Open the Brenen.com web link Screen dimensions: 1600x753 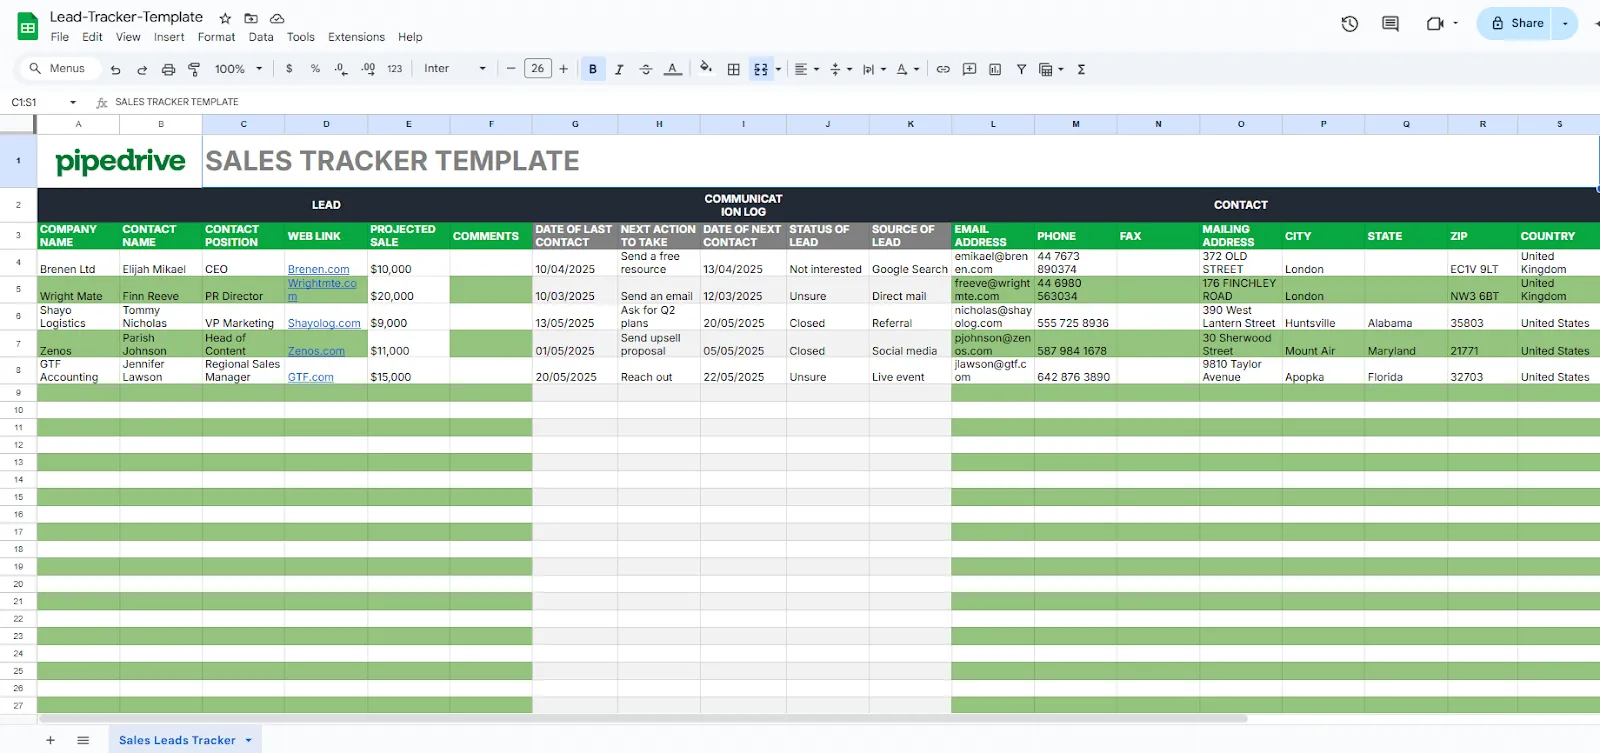coord(318,270)
